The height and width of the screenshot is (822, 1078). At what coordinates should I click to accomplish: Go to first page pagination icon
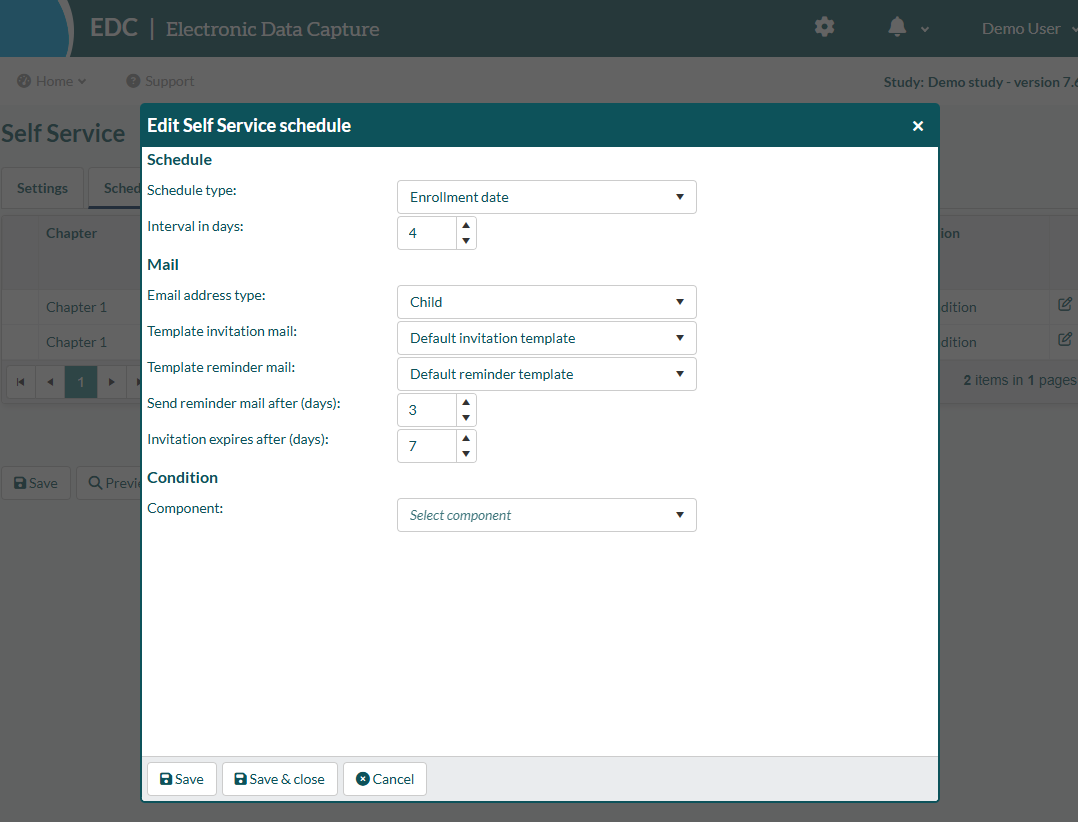(21, 381)
